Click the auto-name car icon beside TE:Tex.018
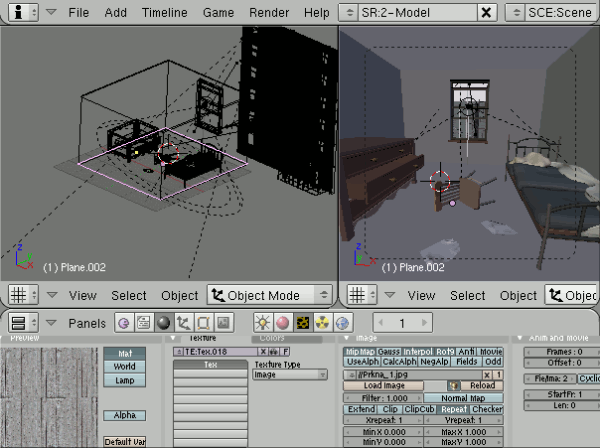The height and width of the screenshot is (448, 600). click(x=274, y=352)
